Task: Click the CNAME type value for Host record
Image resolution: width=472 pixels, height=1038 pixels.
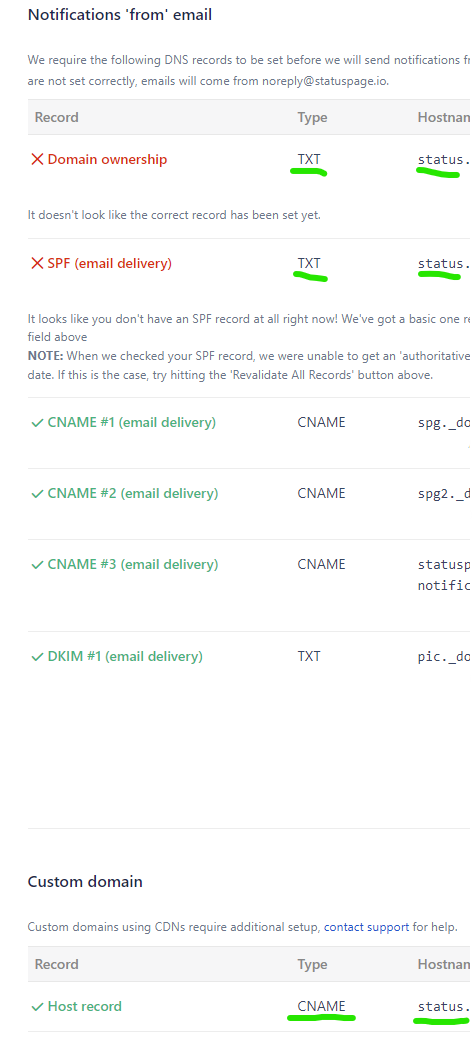Action: point(322,1006)
